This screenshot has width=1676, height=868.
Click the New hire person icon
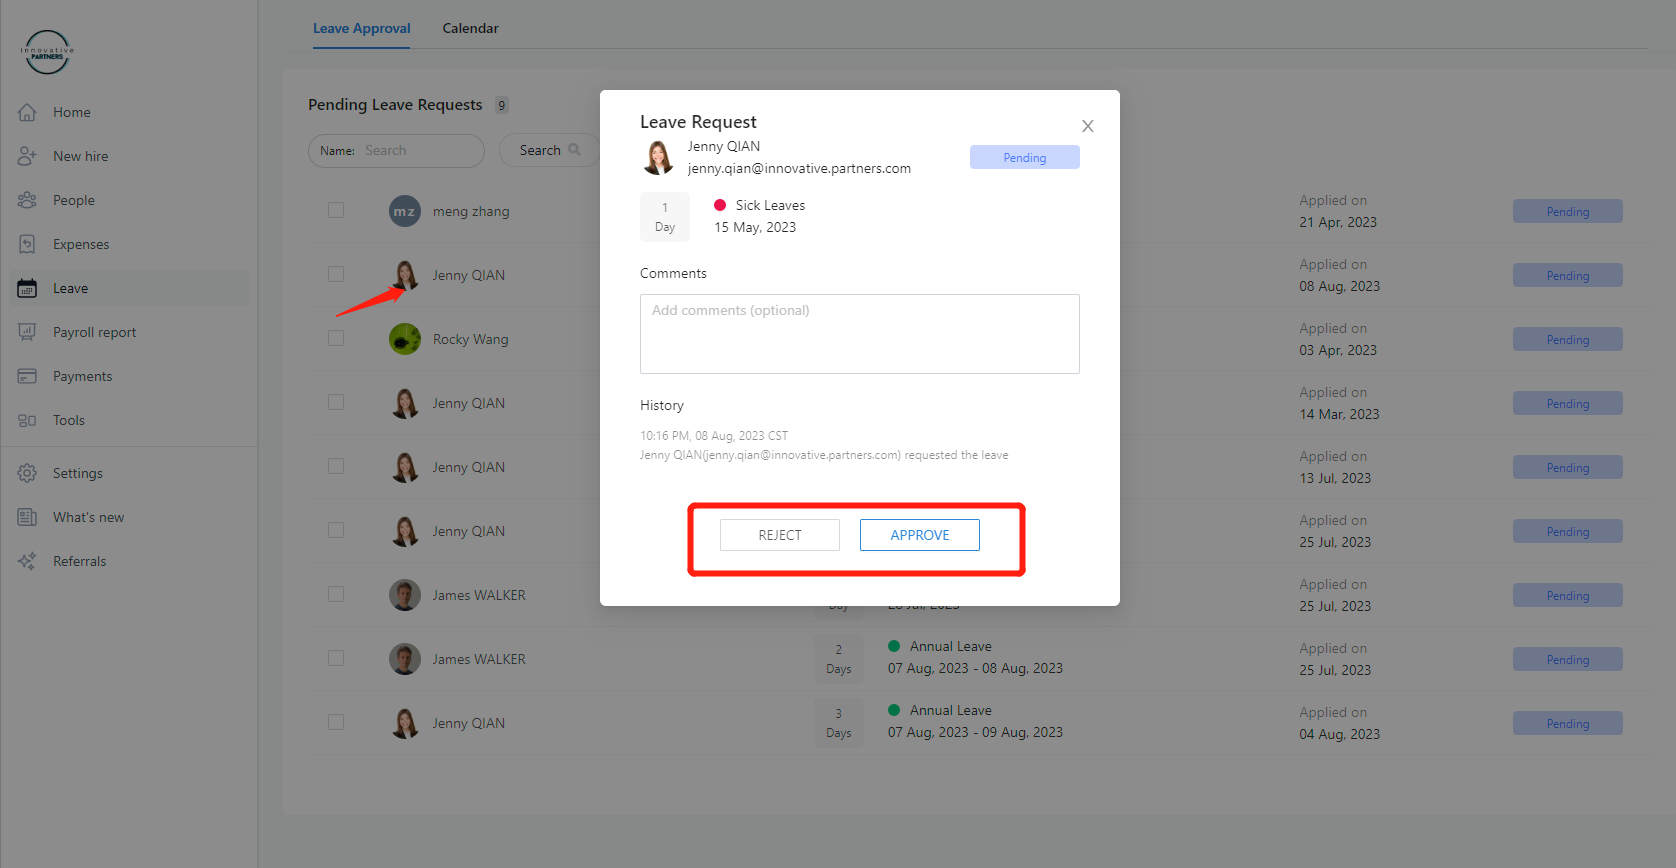(27, 156)
